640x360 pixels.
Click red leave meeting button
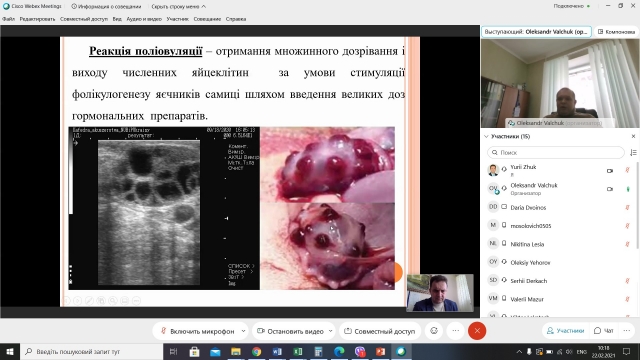tap(477, 331)
